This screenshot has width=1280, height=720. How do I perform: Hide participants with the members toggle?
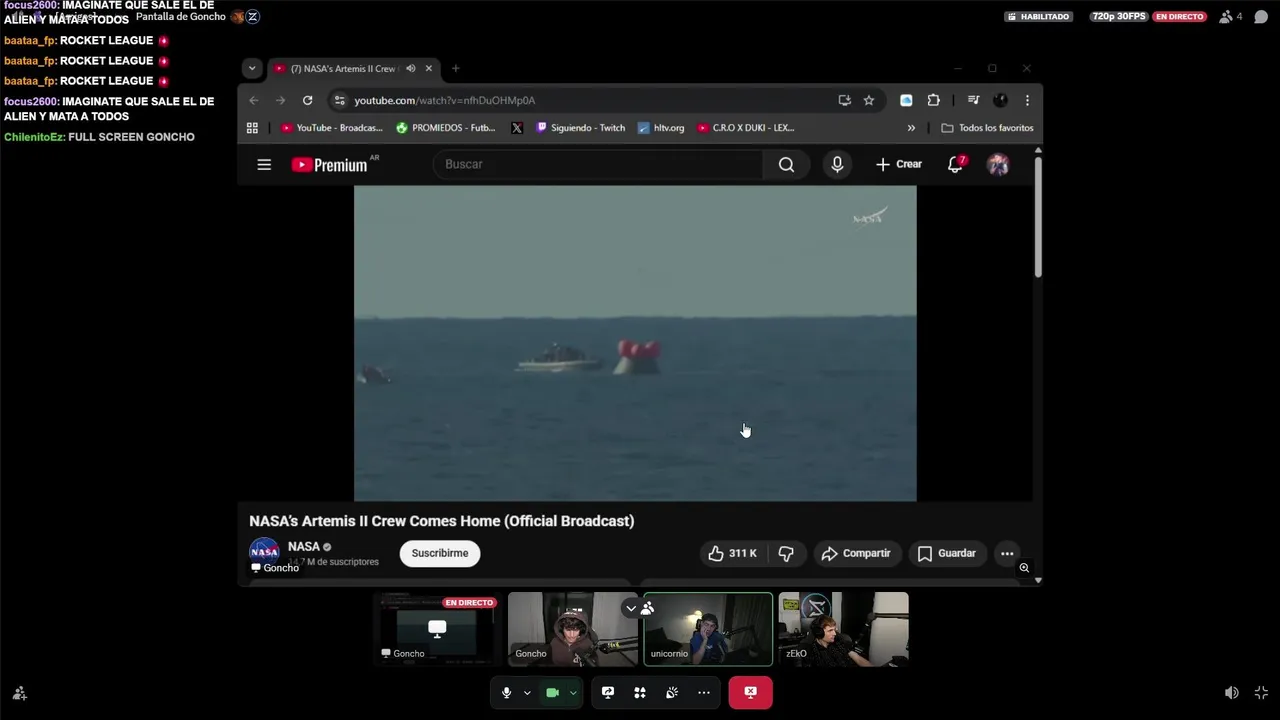(x=647, y=608)
